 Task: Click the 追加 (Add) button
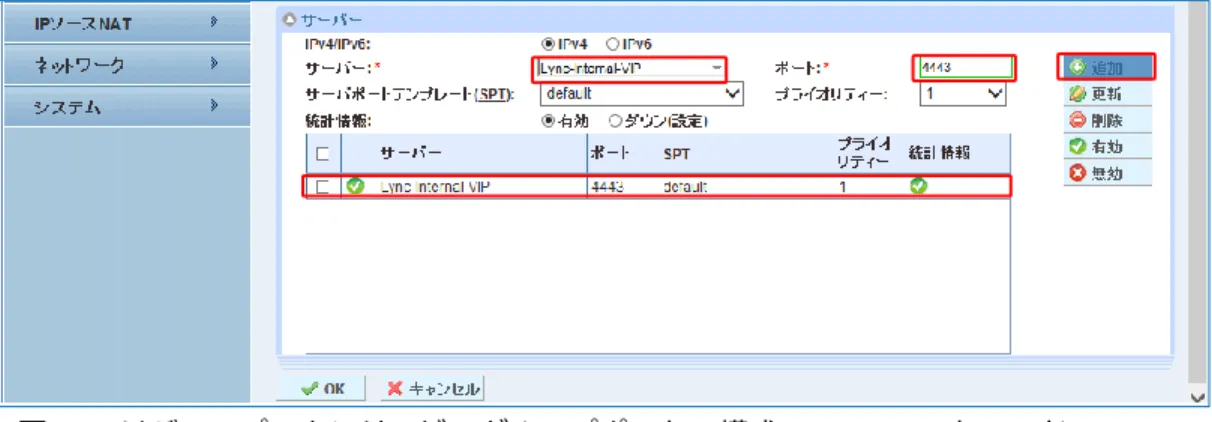[1106, 68]
